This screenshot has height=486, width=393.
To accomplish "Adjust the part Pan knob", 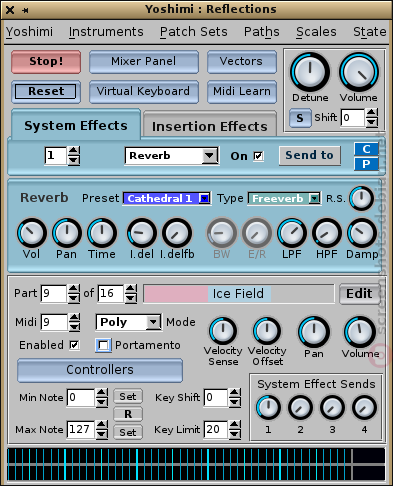I will pos(314,332).
